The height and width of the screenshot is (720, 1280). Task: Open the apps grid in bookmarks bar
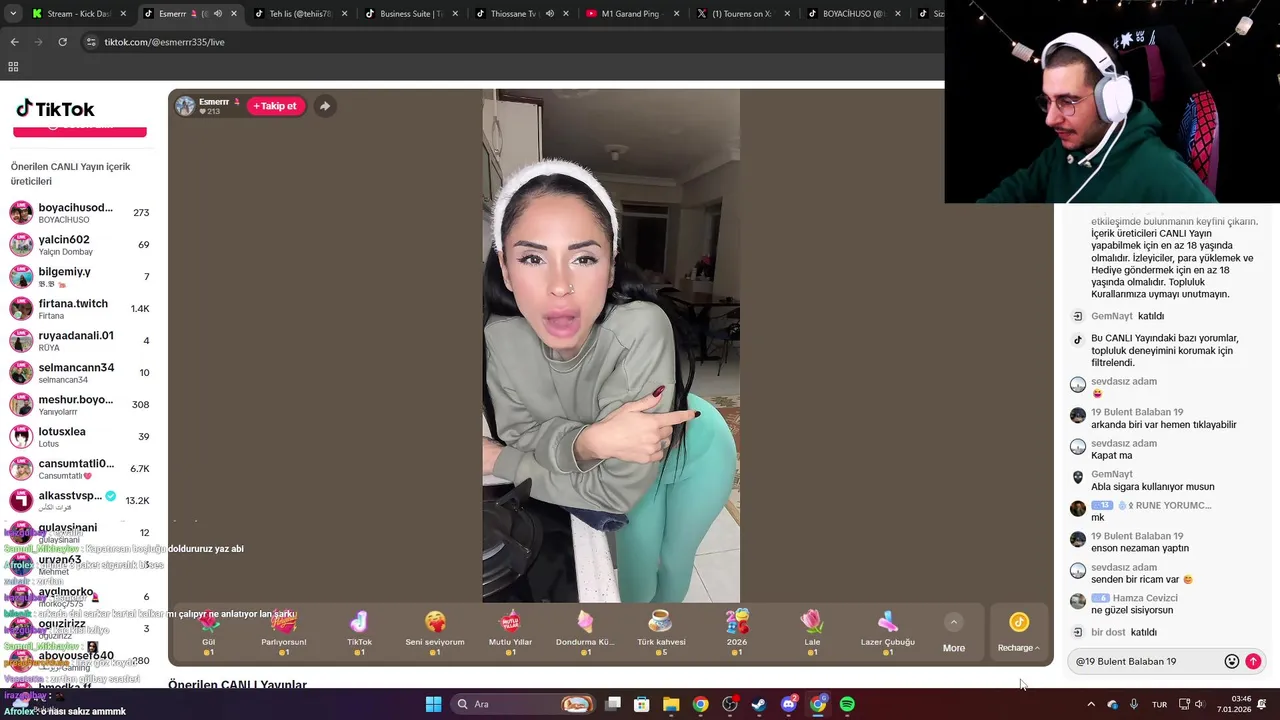point(13,67)
